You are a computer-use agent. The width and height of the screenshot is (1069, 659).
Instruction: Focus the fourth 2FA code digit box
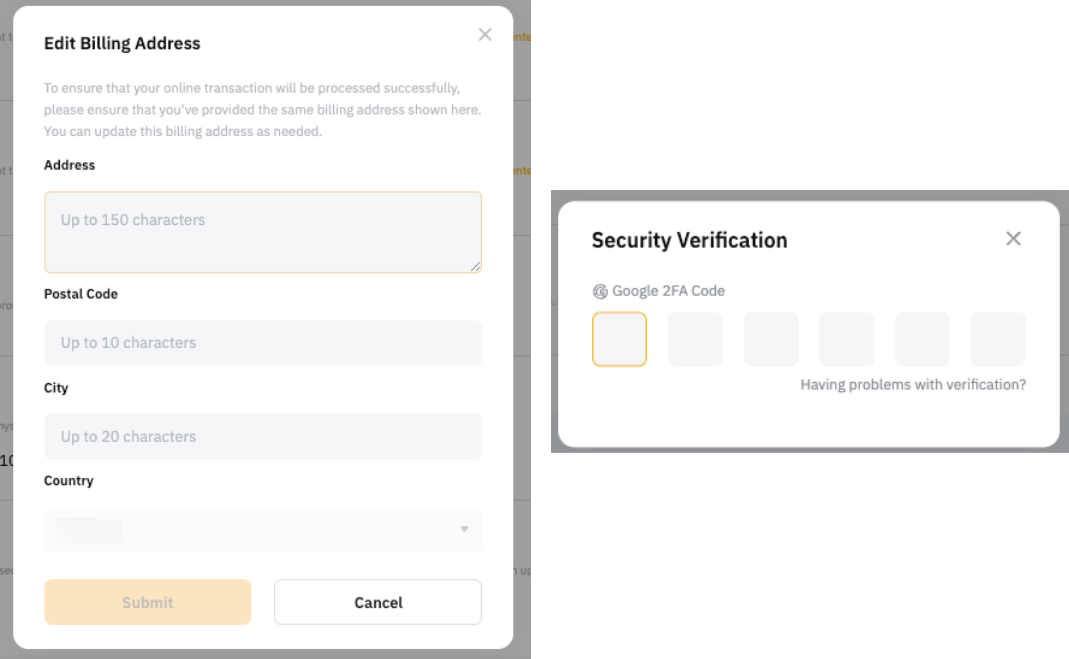tap(847, 339)
